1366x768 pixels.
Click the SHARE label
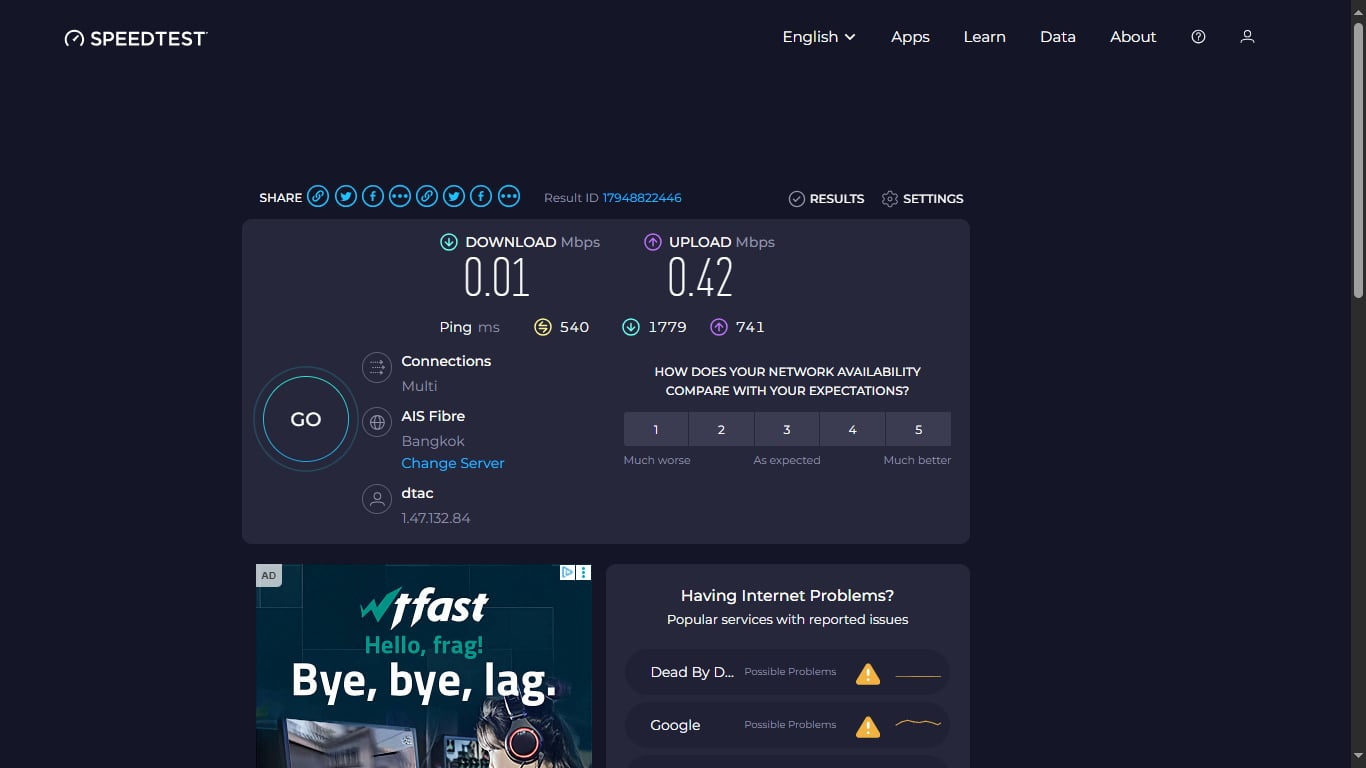coord(280,198)
